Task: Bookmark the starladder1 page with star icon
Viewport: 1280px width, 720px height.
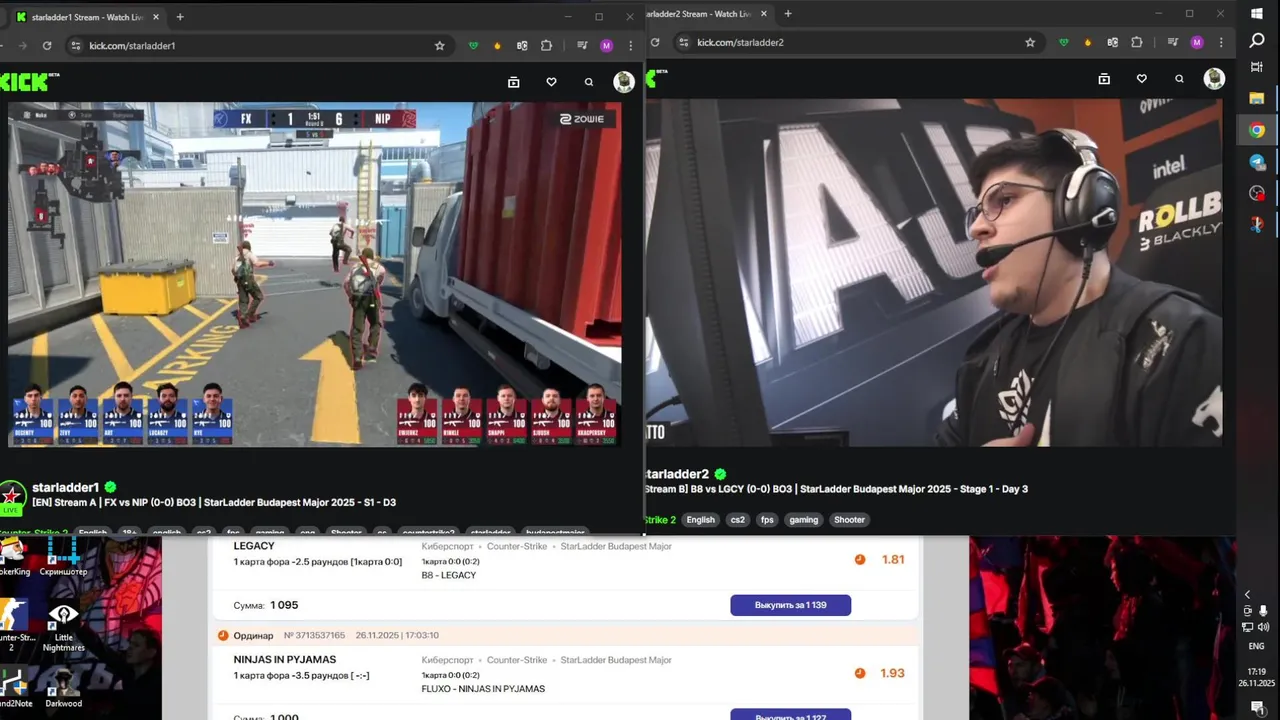Action: [x=439, y=45]
